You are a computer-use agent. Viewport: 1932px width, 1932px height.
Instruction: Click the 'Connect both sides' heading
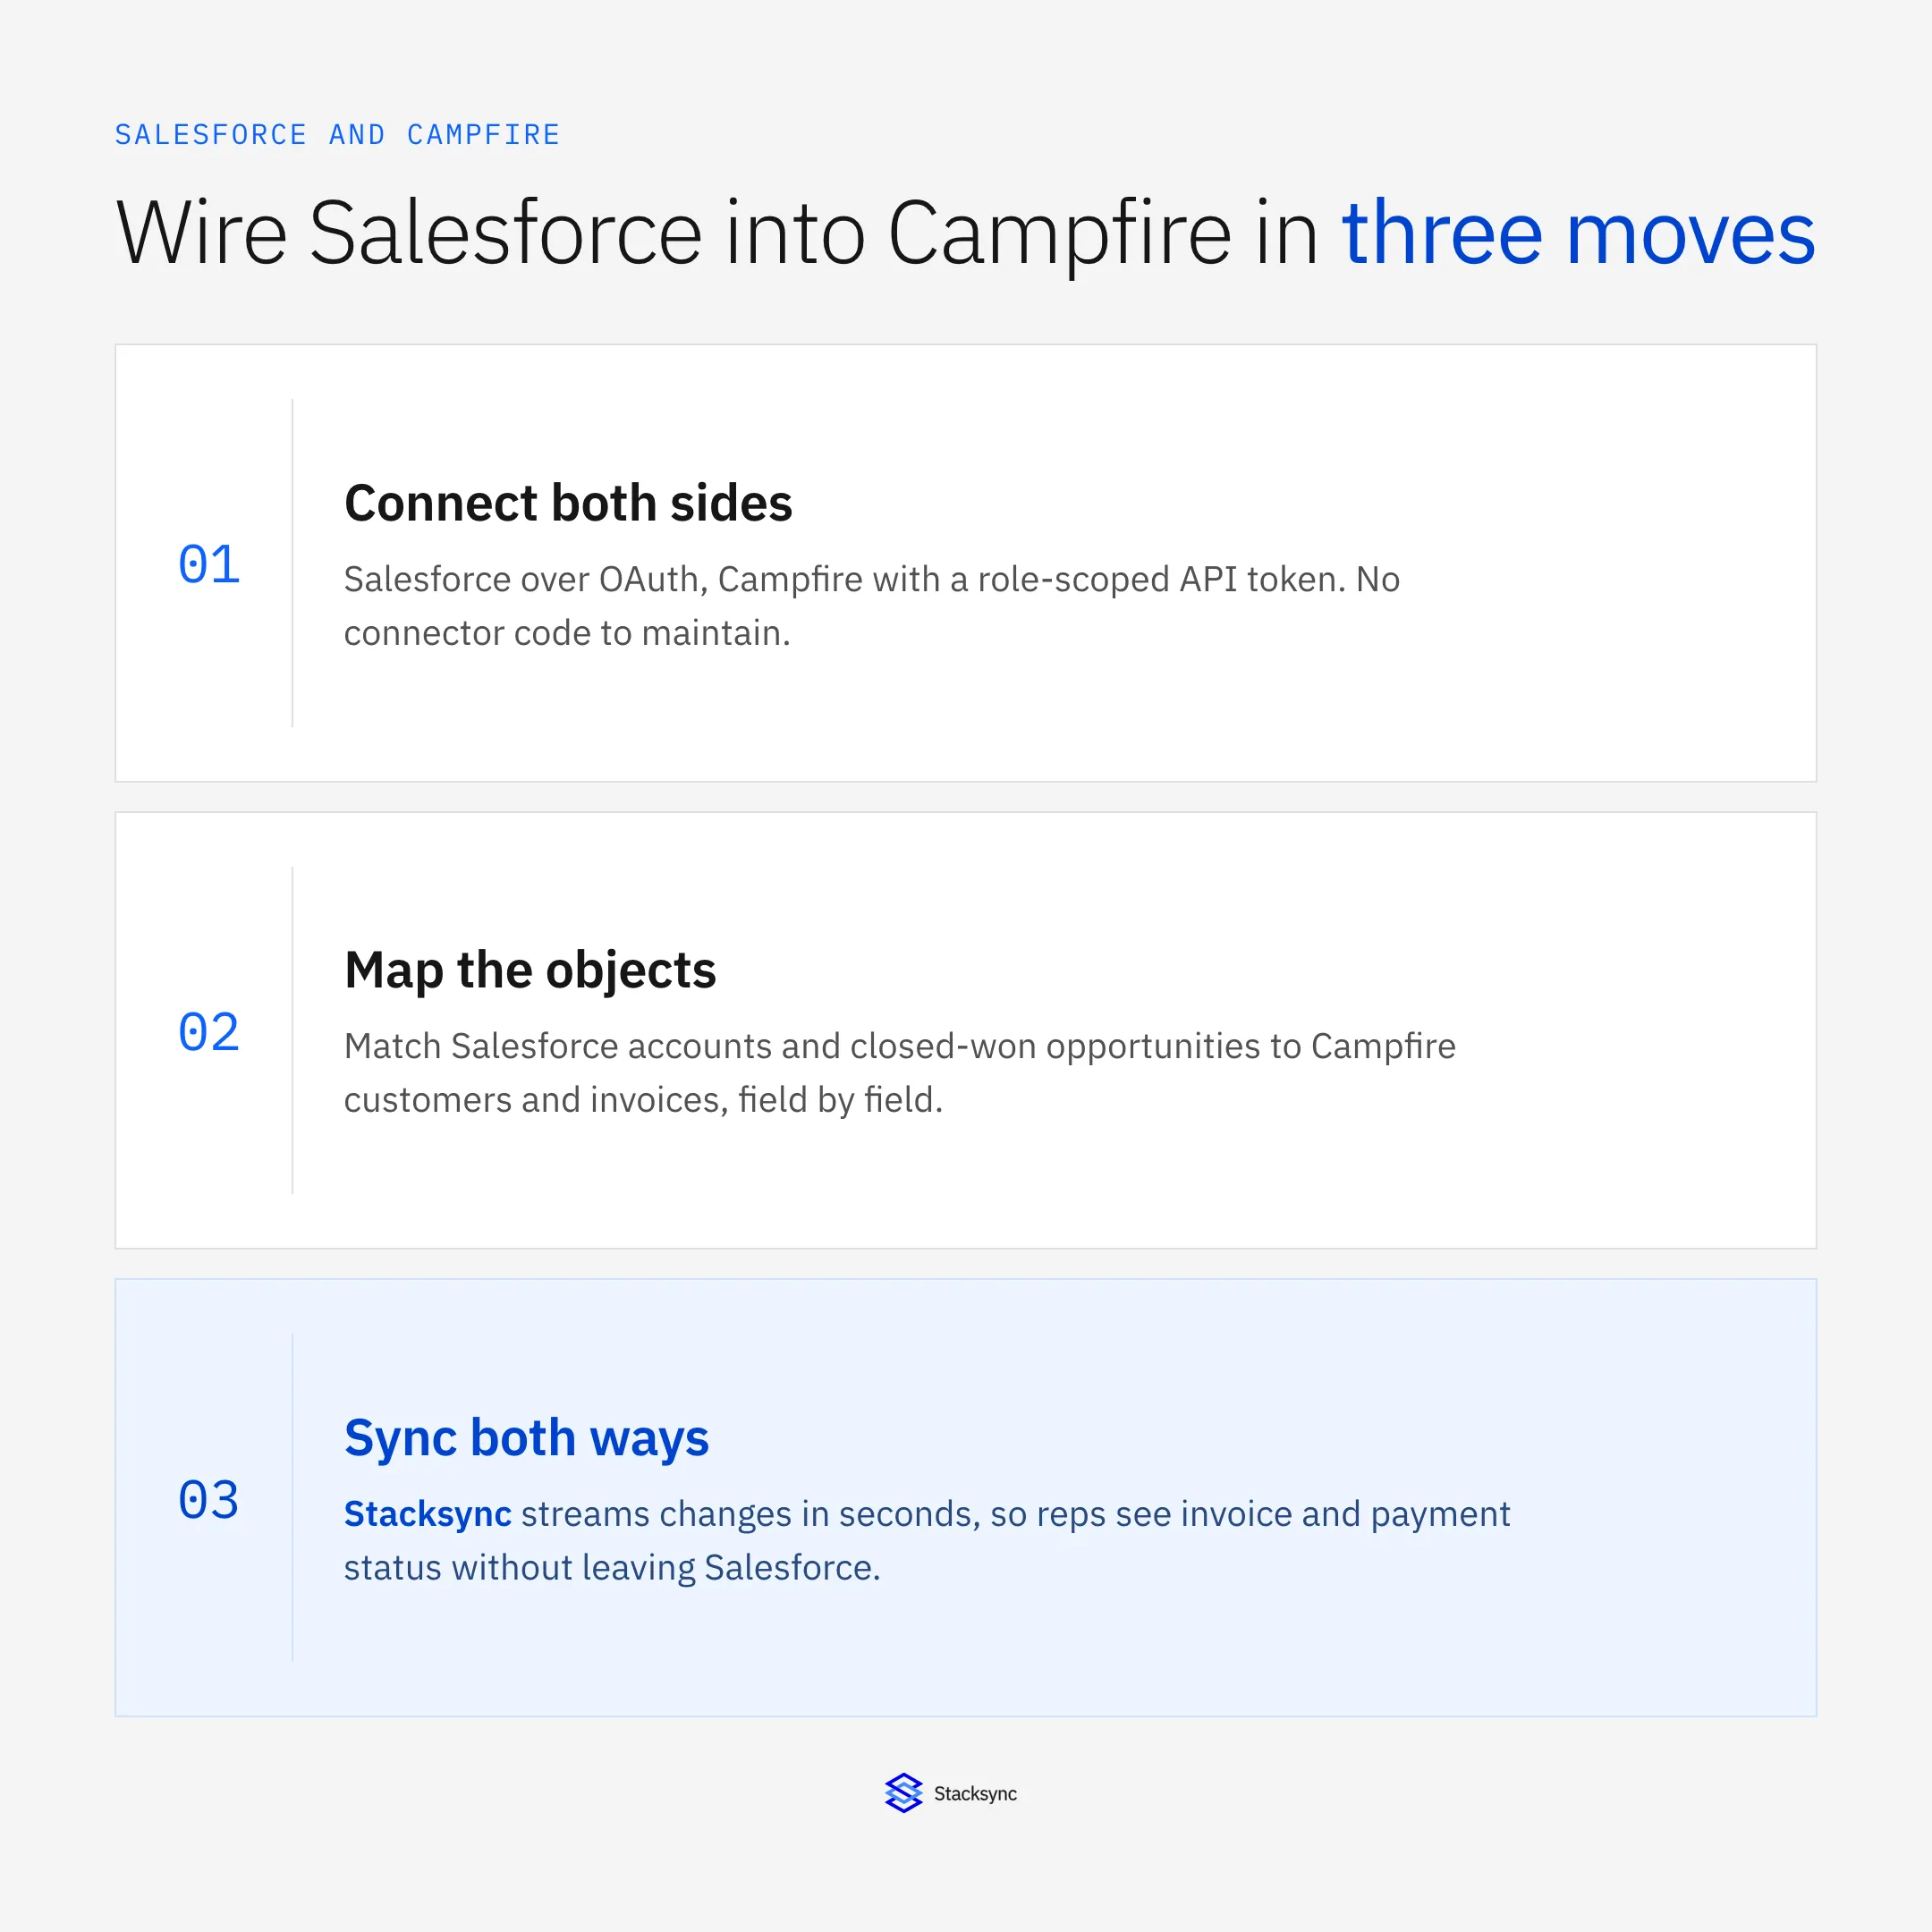568,502
